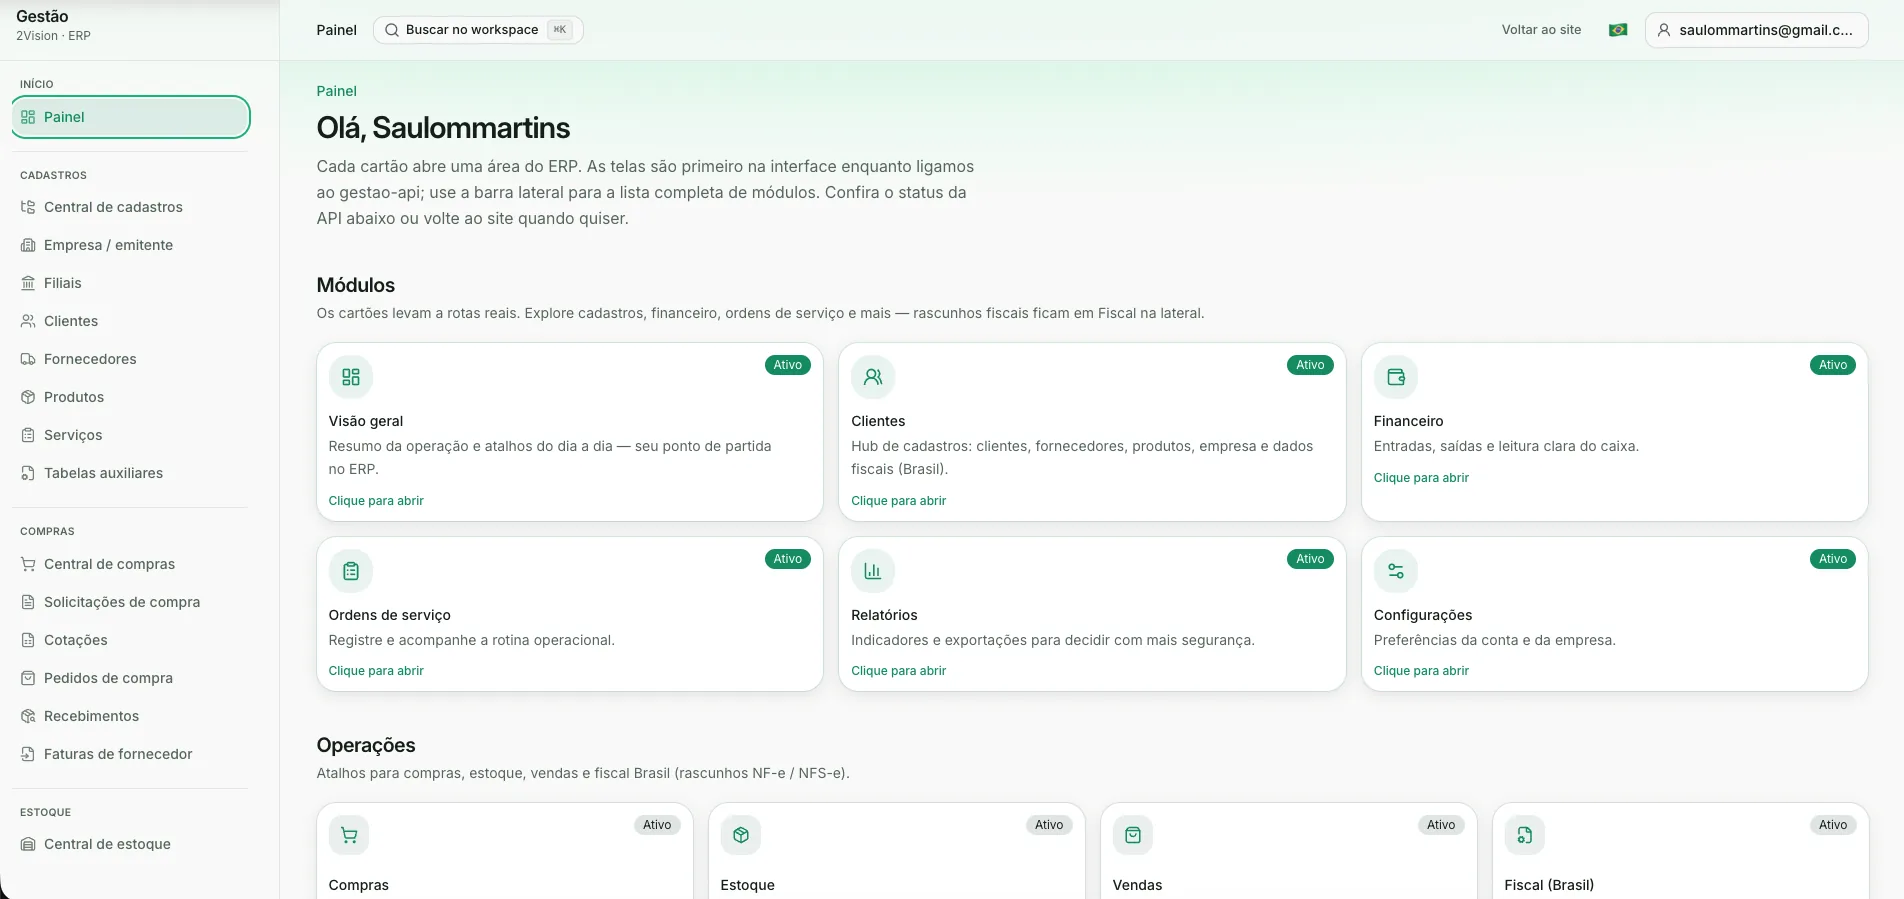Click the Clientes card users icon
Image resolution: width=1904 pixels, height=899 pixels.
873,377
